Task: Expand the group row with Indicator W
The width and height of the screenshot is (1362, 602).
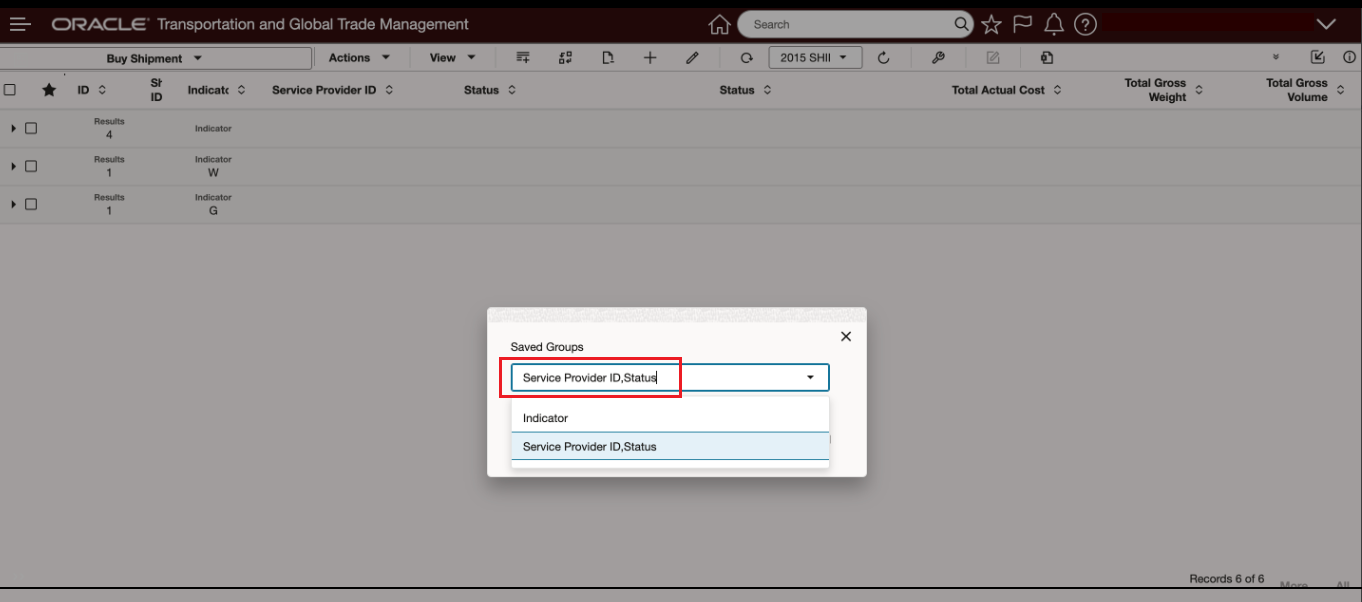Action: 13,166
